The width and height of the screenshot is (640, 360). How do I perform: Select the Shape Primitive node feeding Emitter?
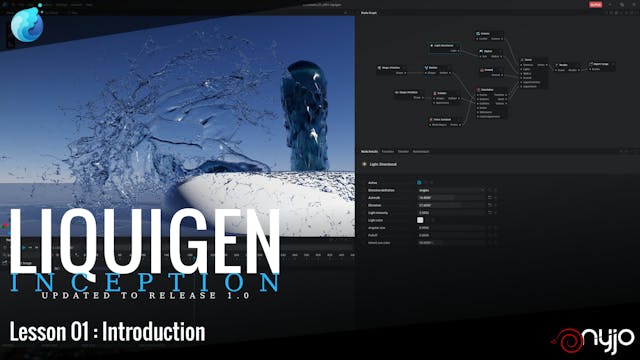coord(392,70)
